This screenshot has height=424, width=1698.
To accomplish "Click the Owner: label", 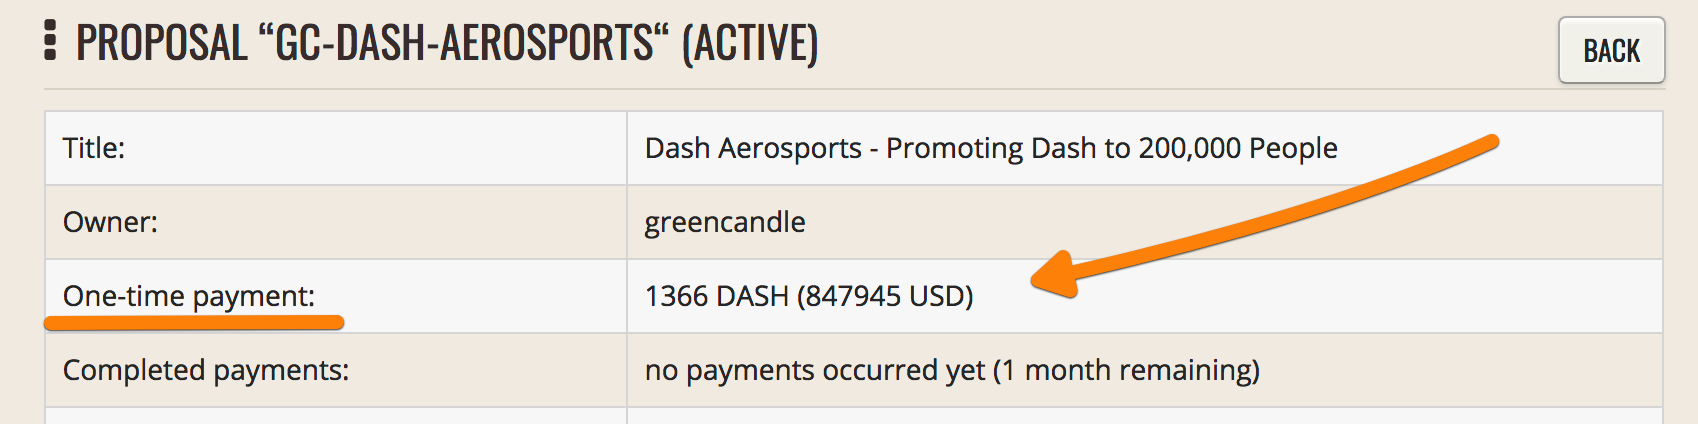I will pyautogui.click(x=110, y=222).
